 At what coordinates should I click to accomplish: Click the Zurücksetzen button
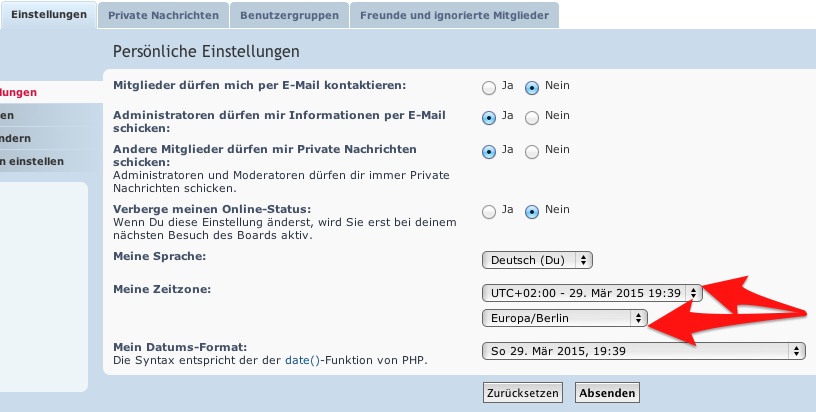coord(522,392)
